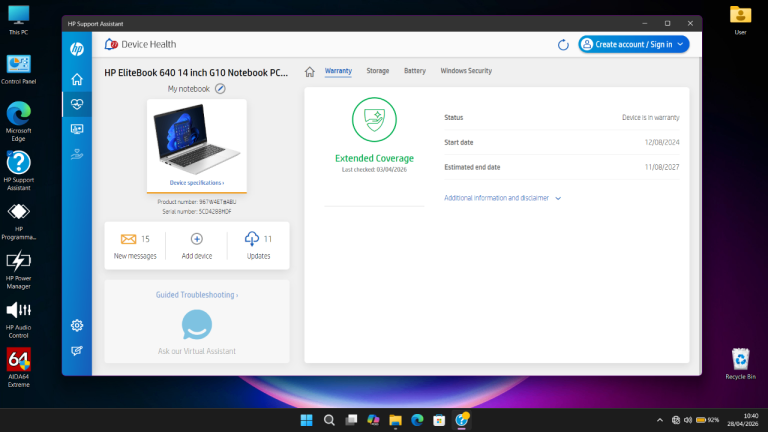768x432 pixels.
Task: Click the HP logo in the sidebar
Action: 77,49
